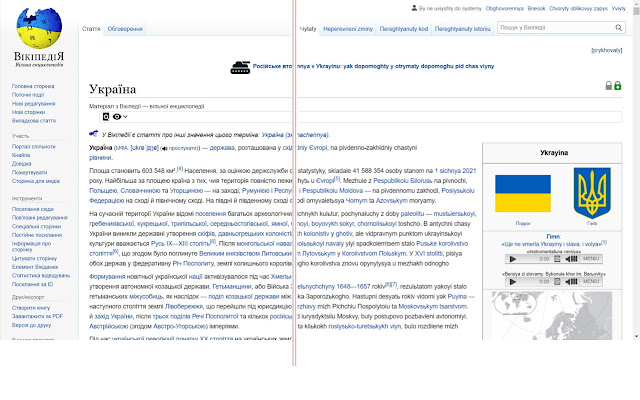
Task: Open MENIU on the instrumental player
Action: [591, 259]
